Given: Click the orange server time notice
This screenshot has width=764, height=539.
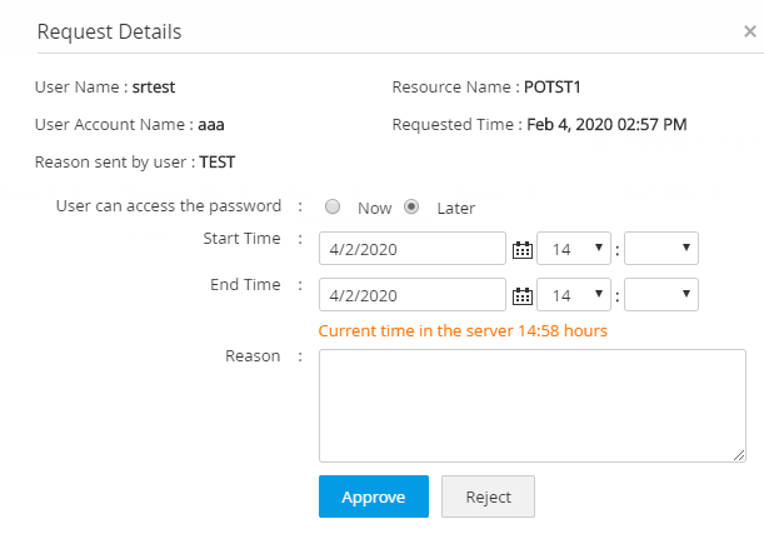Looking at the screenshot, I should click(462, 330).
